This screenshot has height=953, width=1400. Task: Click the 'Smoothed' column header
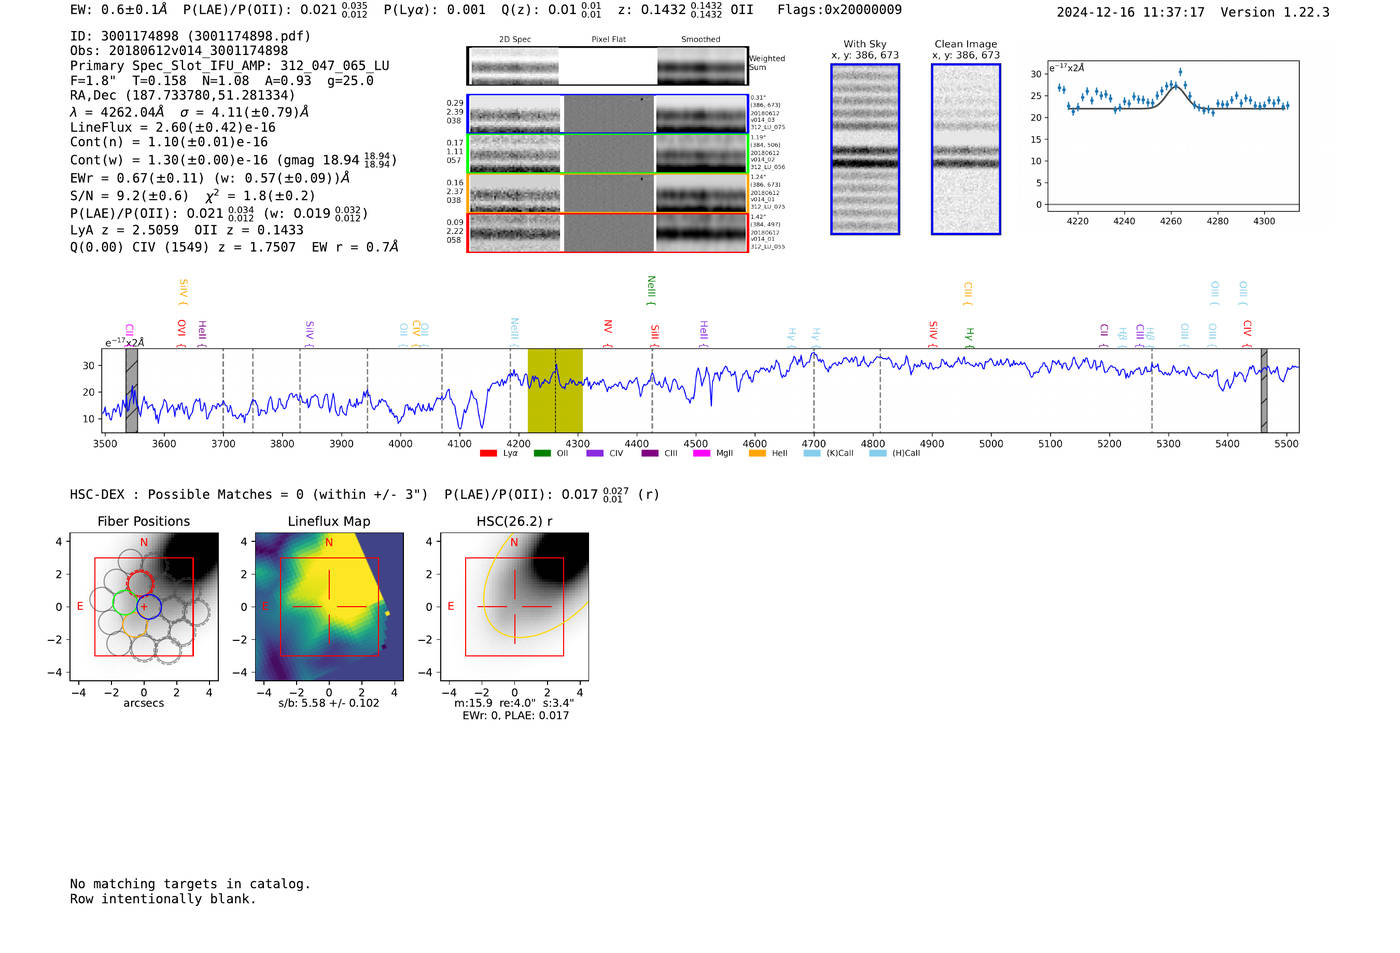point(700,40)
